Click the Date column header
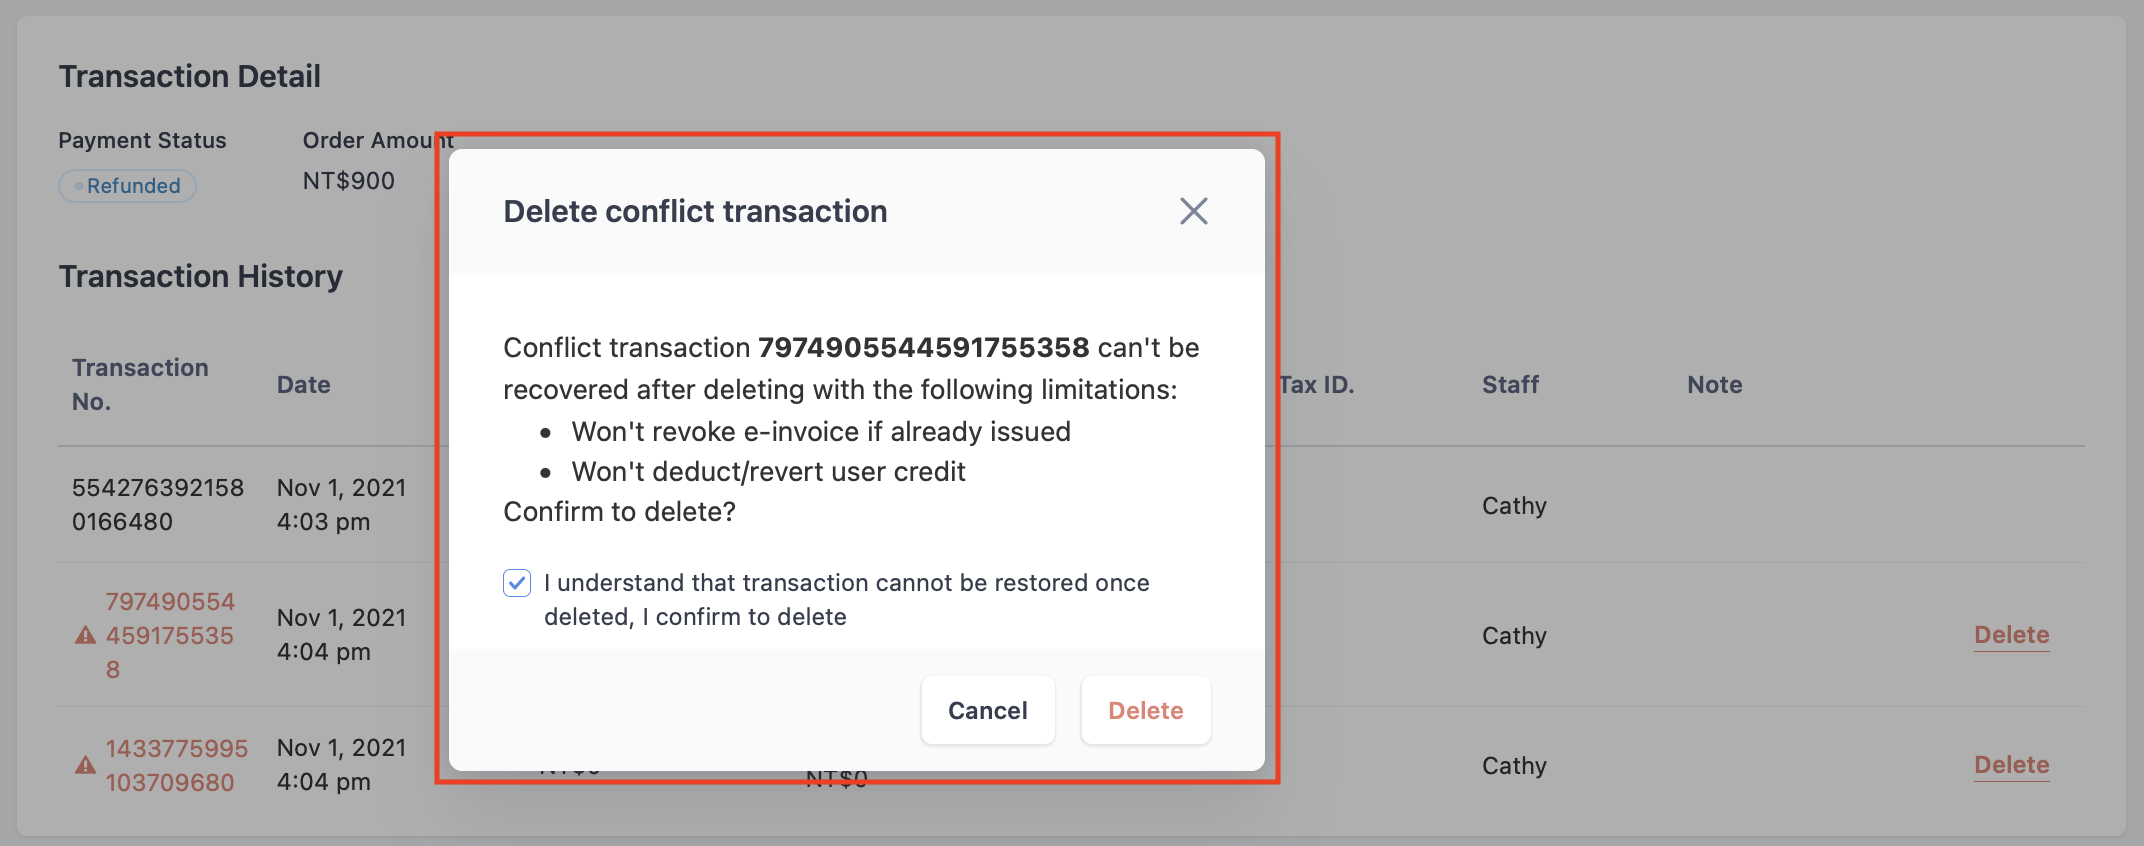 point(304,385)
